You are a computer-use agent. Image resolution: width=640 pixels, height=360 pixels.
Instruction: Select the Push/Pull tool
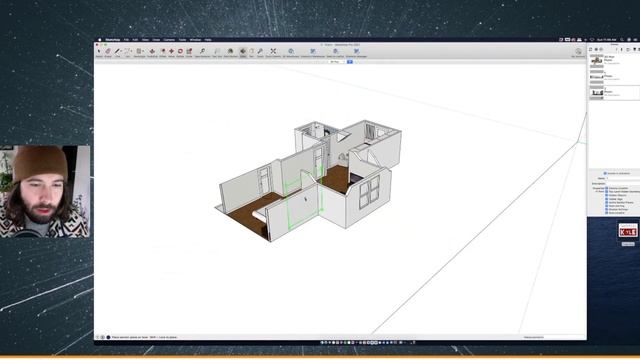152,51
